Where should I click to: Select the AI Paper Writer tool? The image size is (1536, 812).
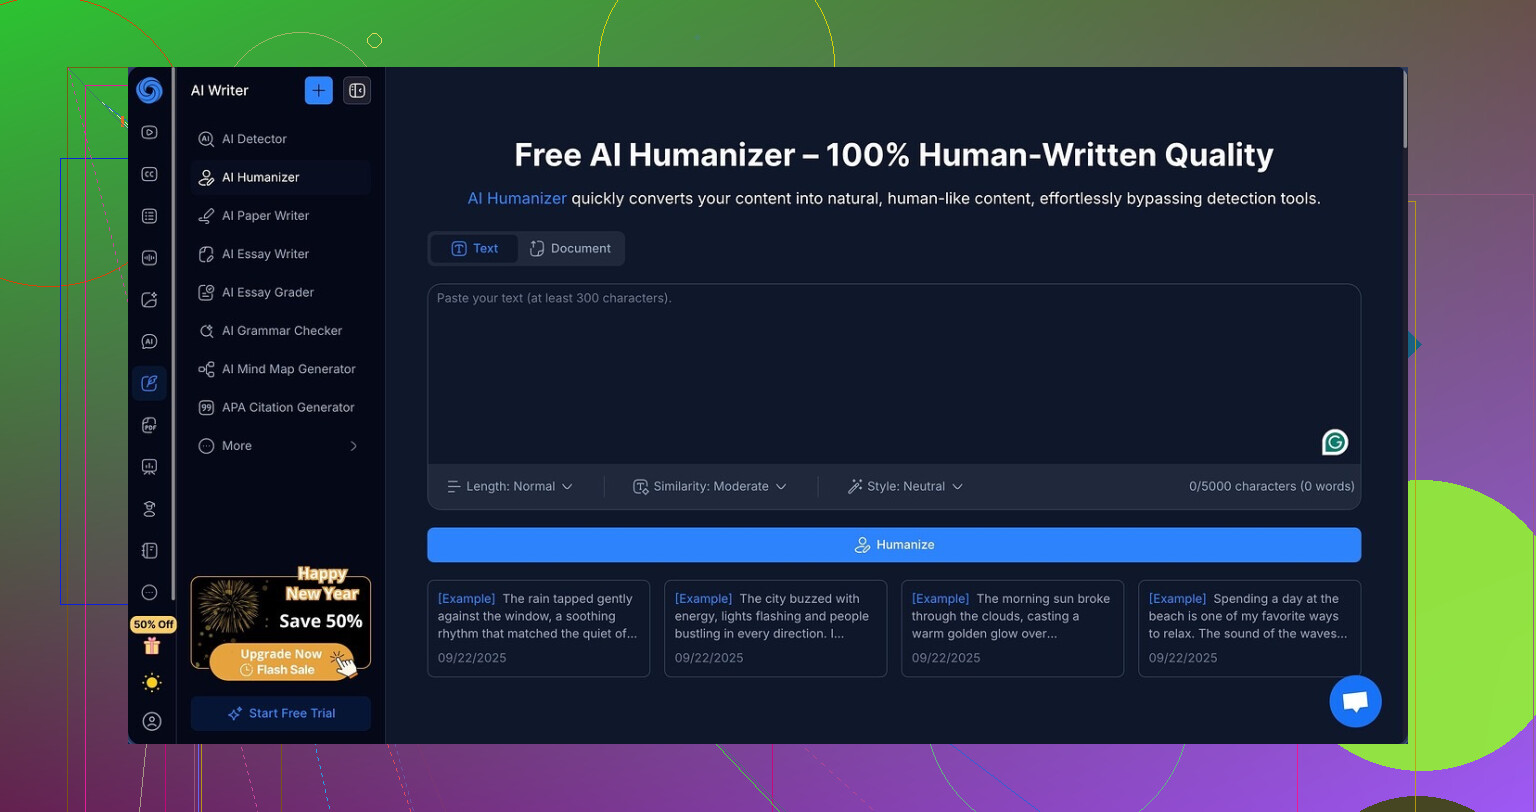[264, 215]
